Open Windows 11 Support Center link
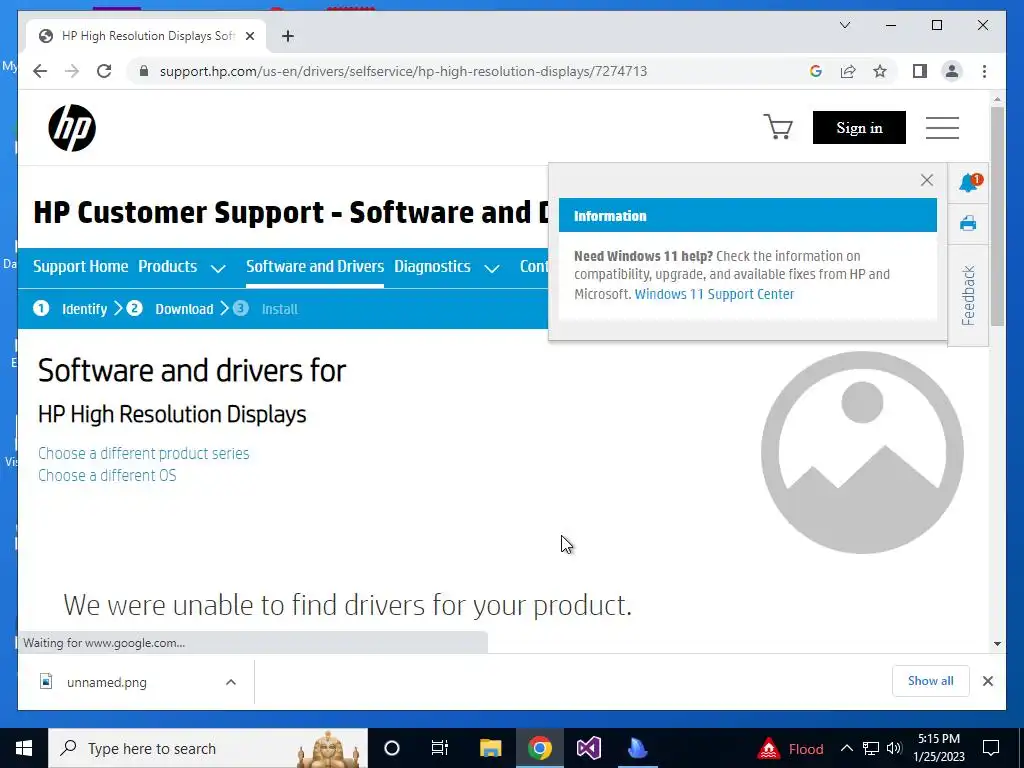Screen dimensions: 1024x768 click(714, 294)
